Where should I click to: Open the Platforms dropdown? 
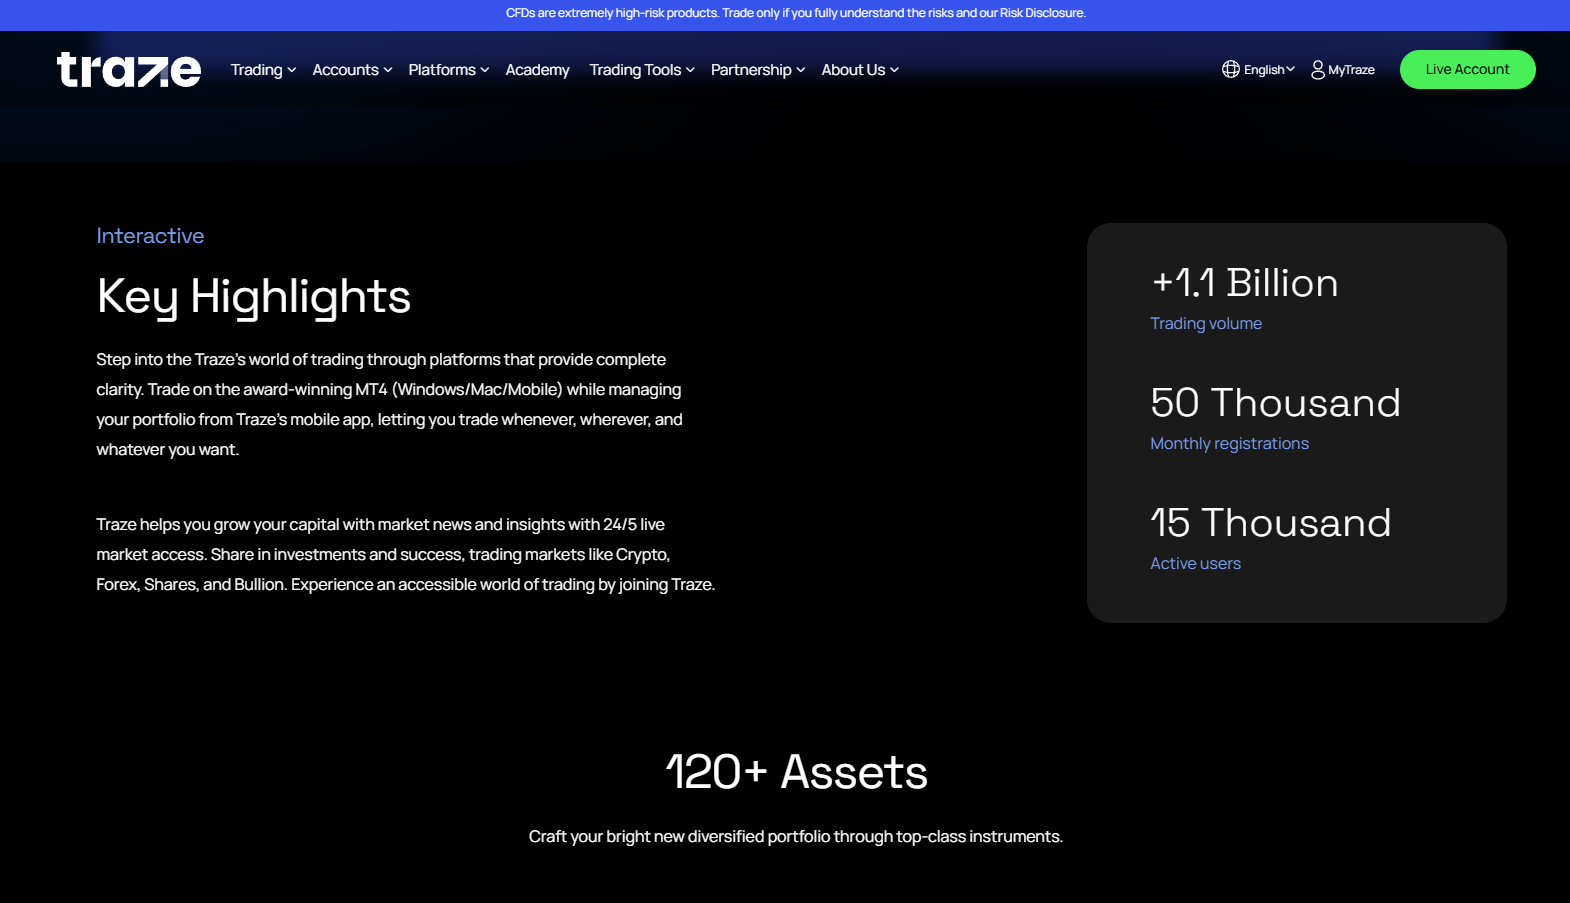point(449,70)
